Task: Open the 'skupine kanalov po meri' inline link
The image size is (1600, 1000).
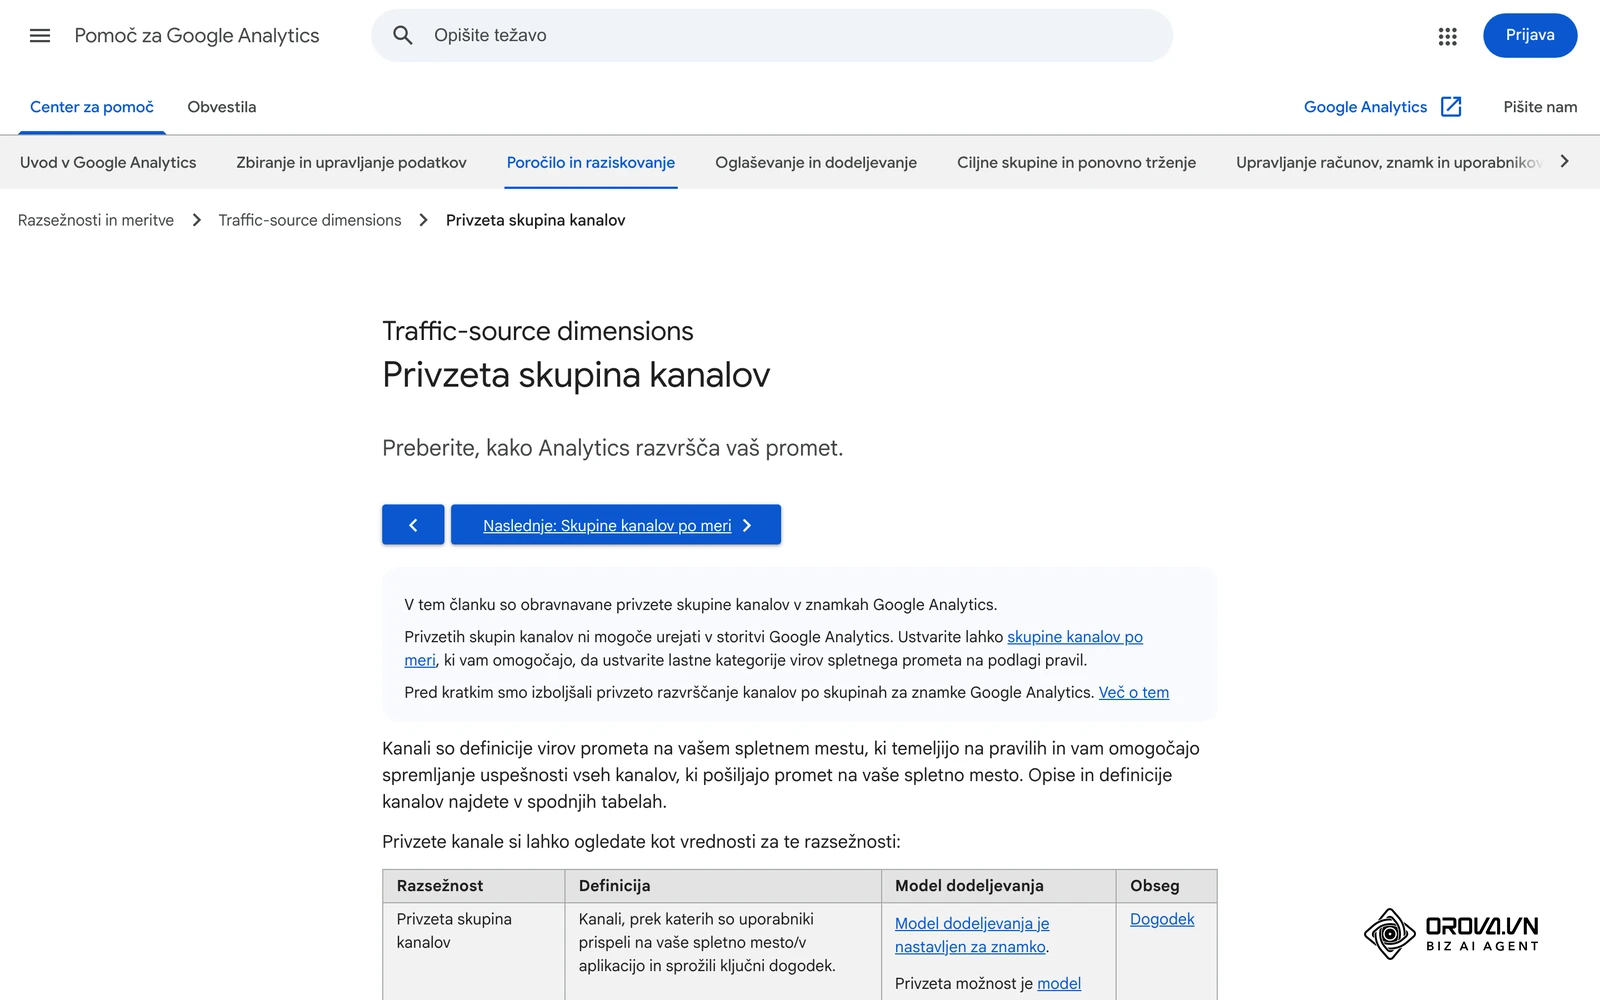Action: 1074,637
